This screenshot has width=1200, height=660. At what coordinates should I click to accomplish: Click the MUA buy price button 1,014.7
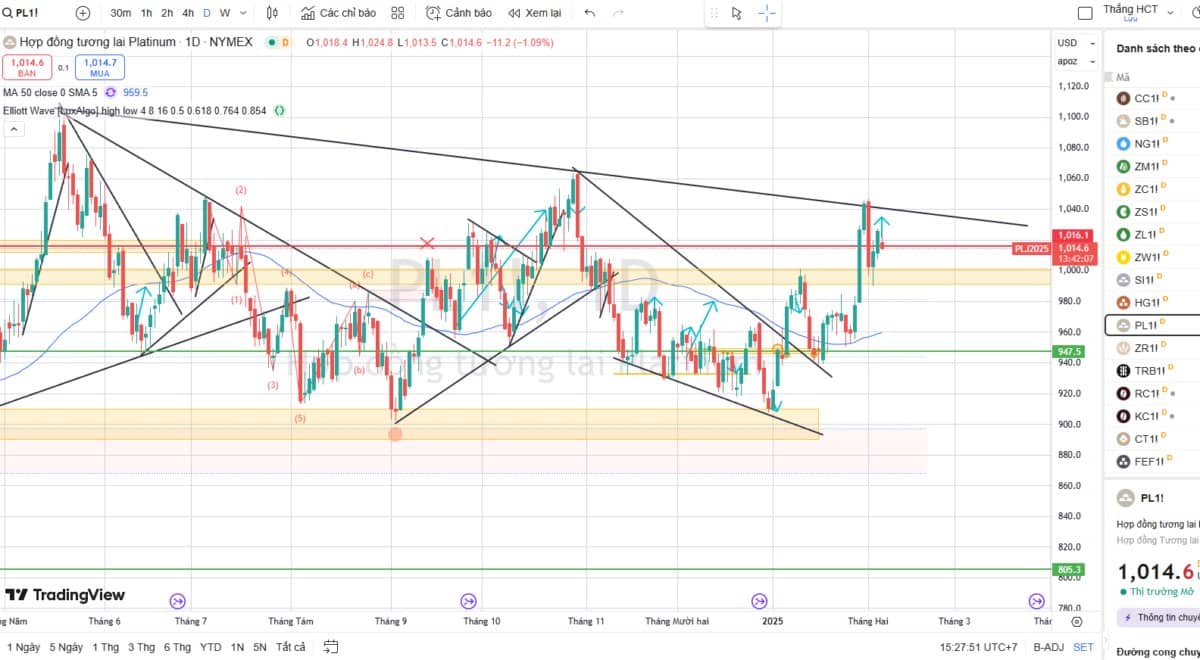point(99,67)
